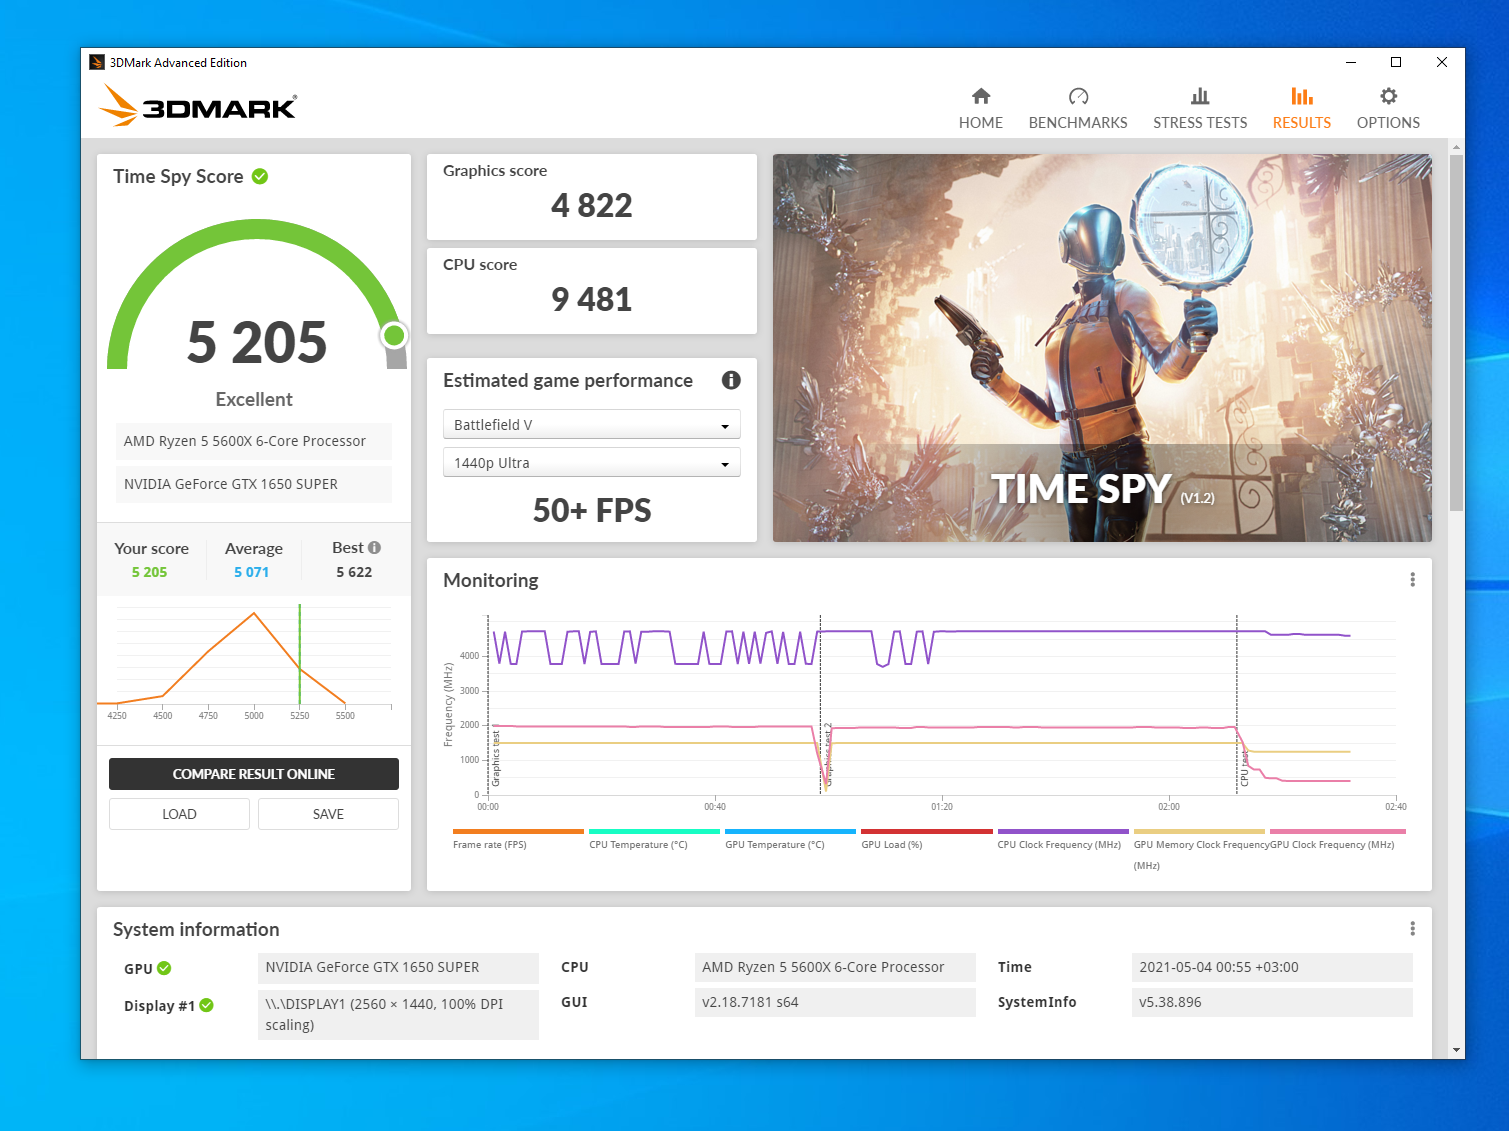Click the 50+ FPS estimate
The width and height of the screenshot is (1509, 1131).
click(x=592, y=510)
